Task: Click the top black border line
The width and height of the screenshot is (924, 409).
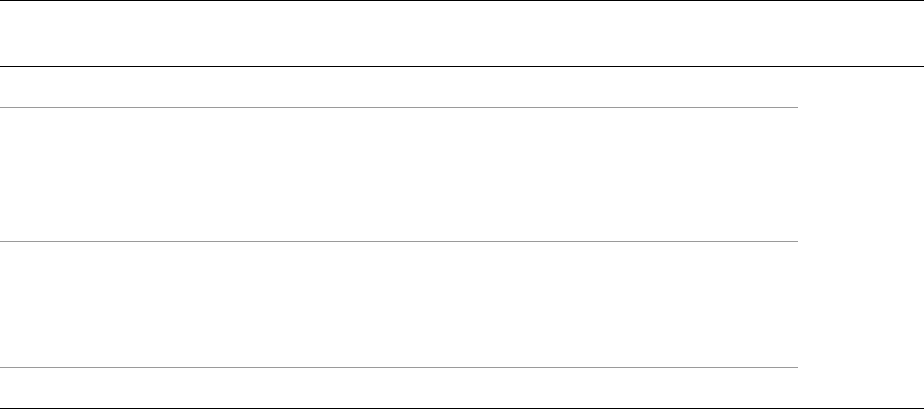Action: (x=462, y=1)
